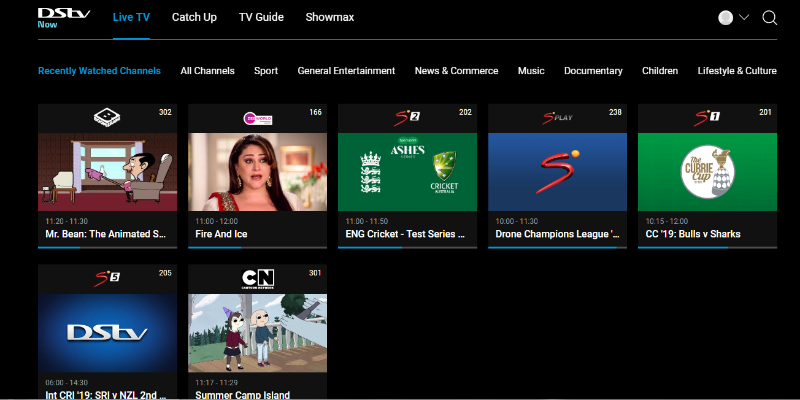Image resolution: width=800 pixels, height=400 pixels.
Task: Click the SuperSport Play channel logo
Action: point(557,117)
